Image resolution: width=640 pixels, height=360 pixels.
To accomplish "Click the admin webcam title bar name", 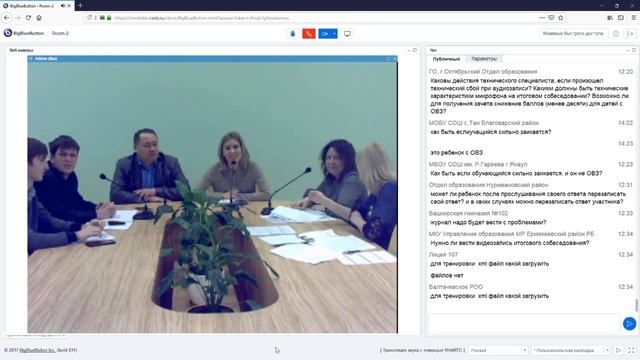I will click(46, 59).
